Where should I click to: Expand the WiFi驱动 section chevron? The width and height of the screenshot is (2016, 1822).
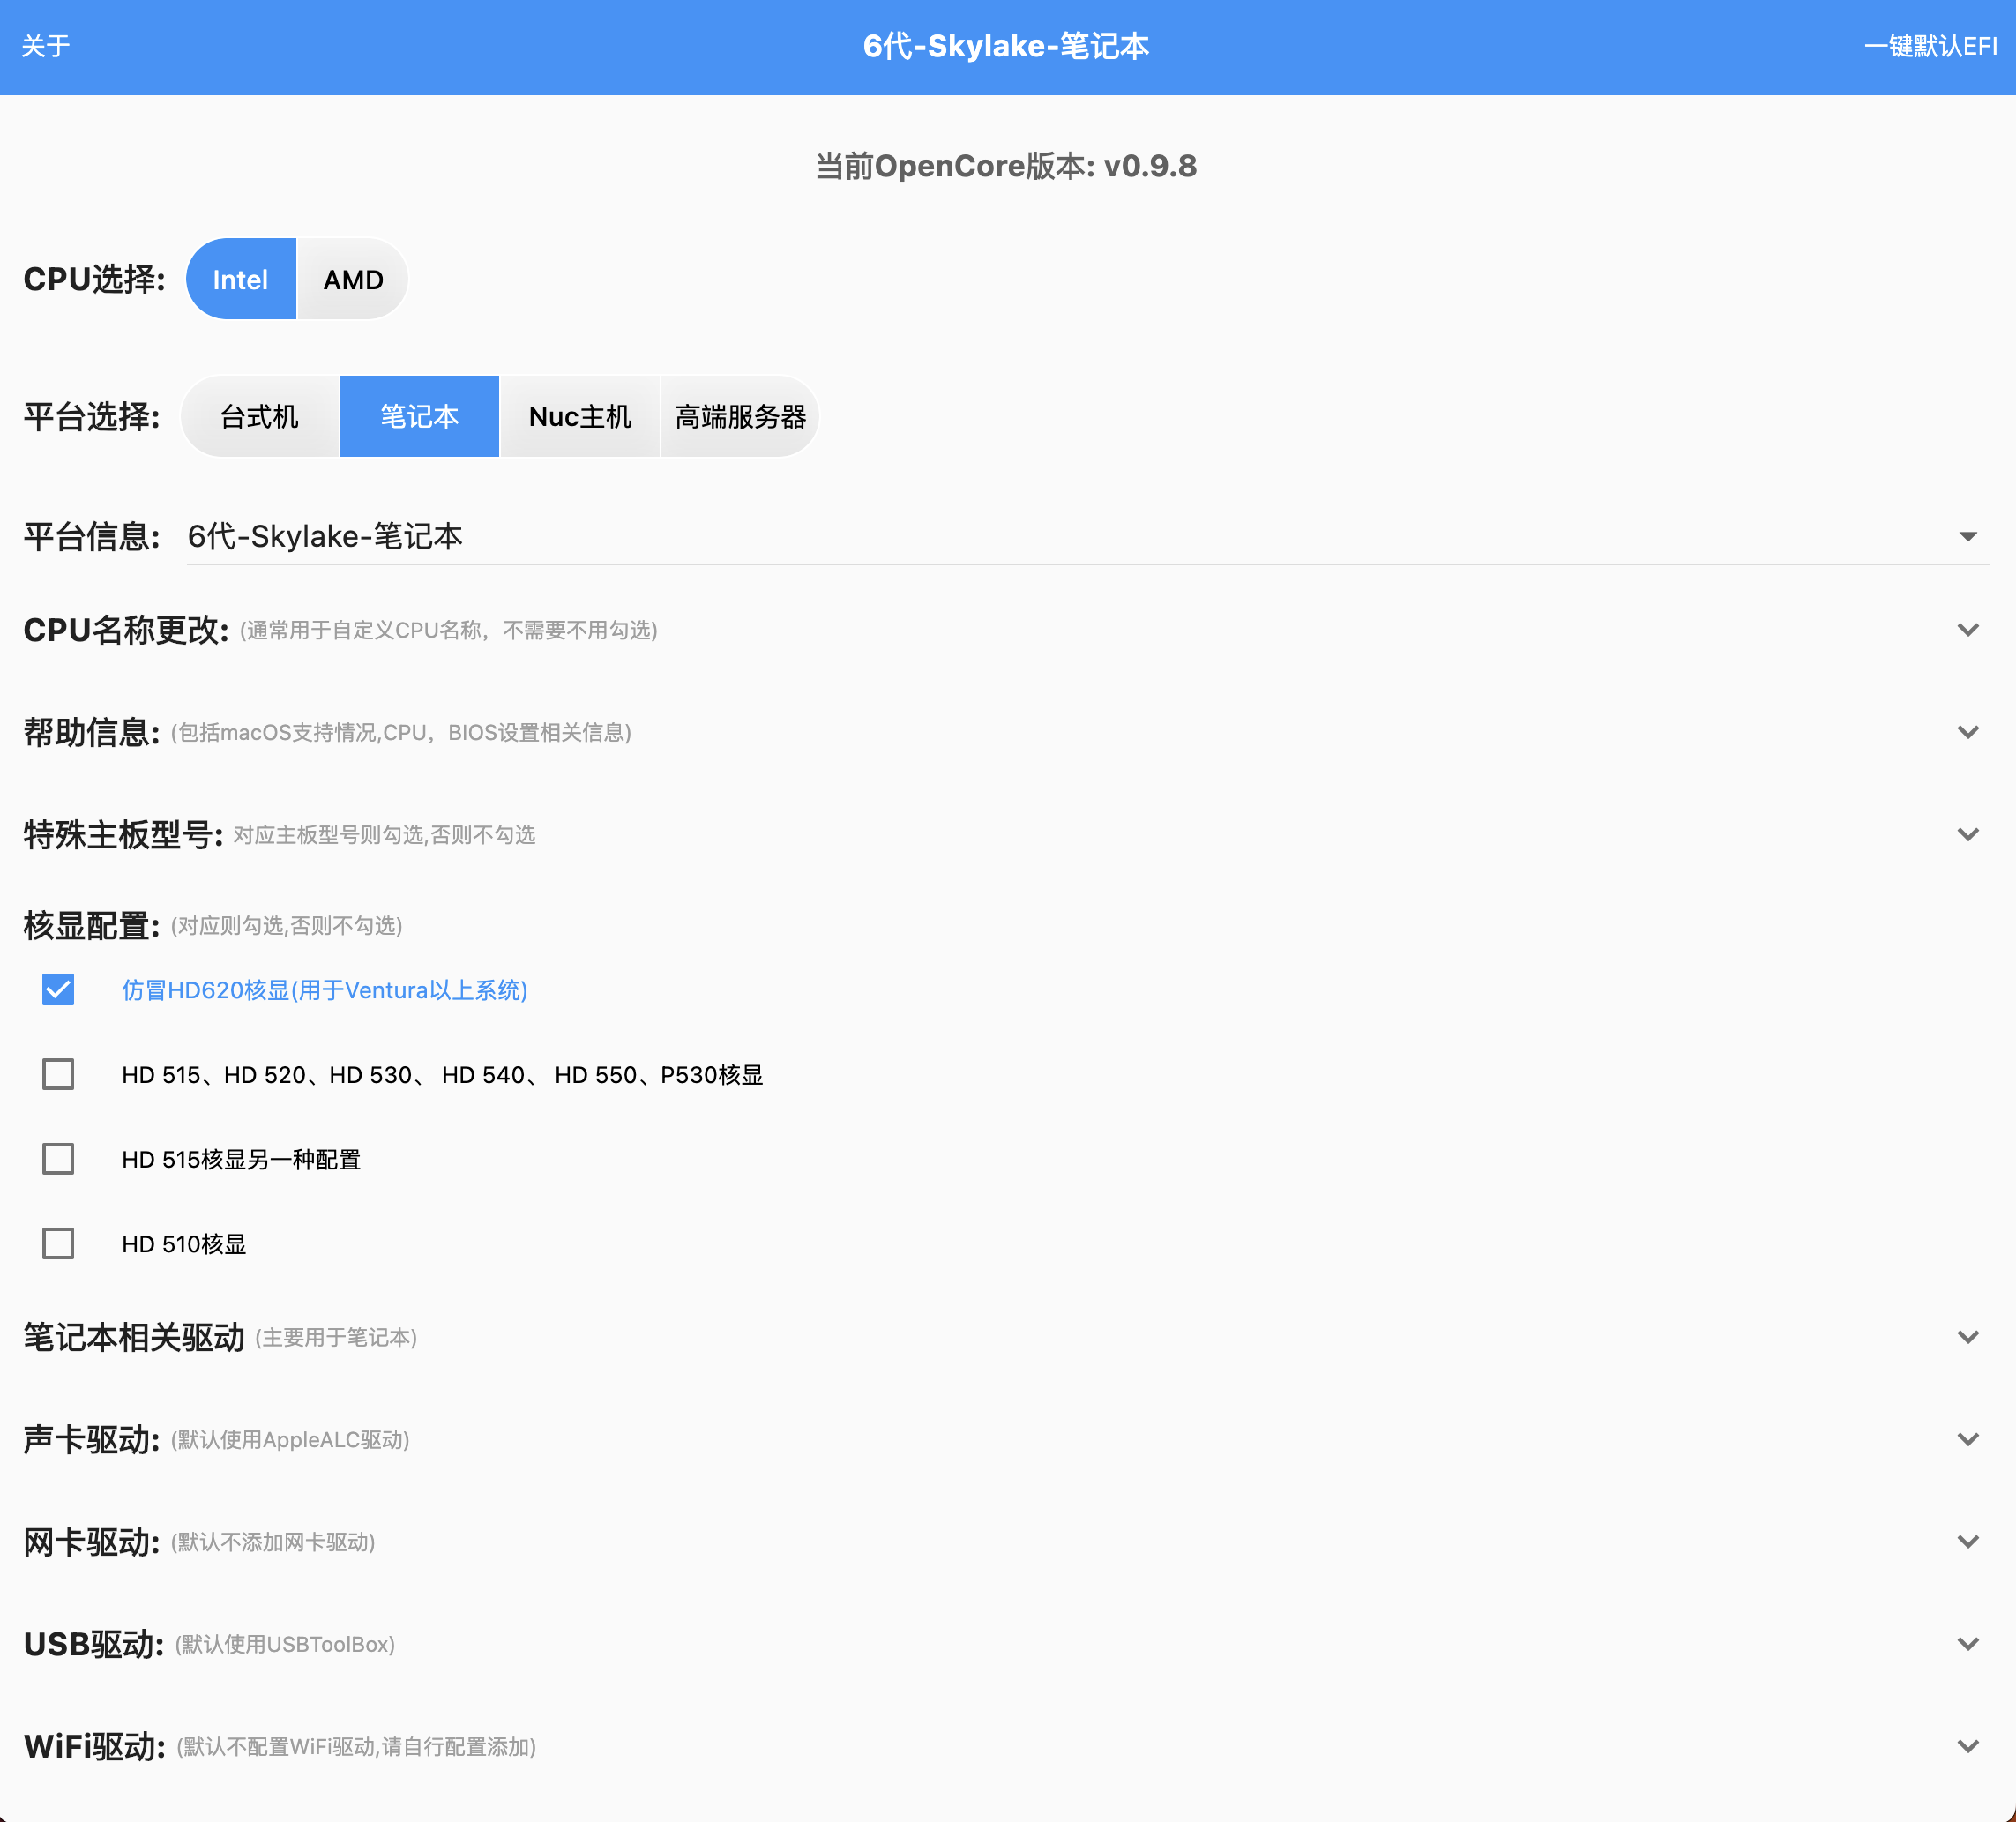(x=1967, y=1746)
